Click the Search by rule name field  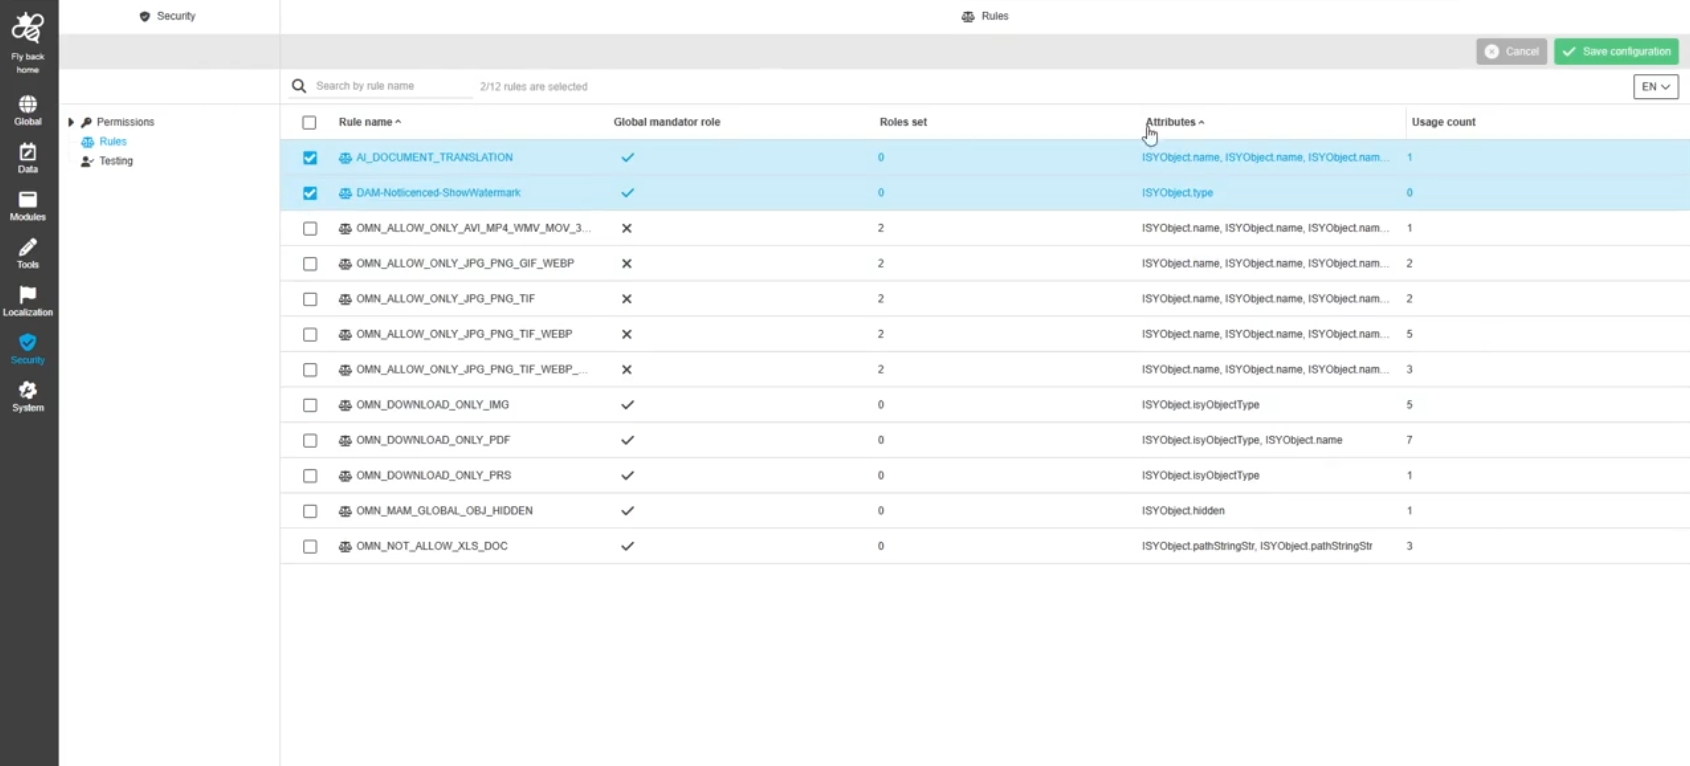click(x=392, y=86)
